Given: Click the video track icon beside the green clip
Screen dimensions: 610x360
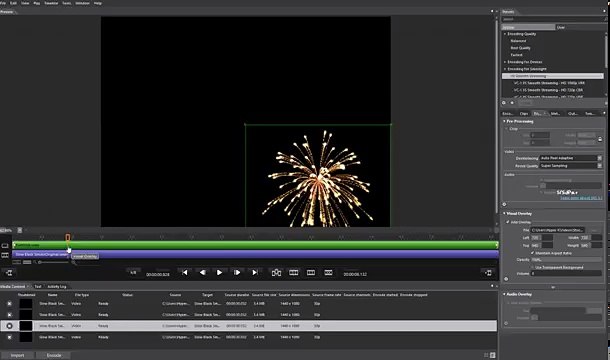Looking at the screenshot, I should tap(5, 246).
